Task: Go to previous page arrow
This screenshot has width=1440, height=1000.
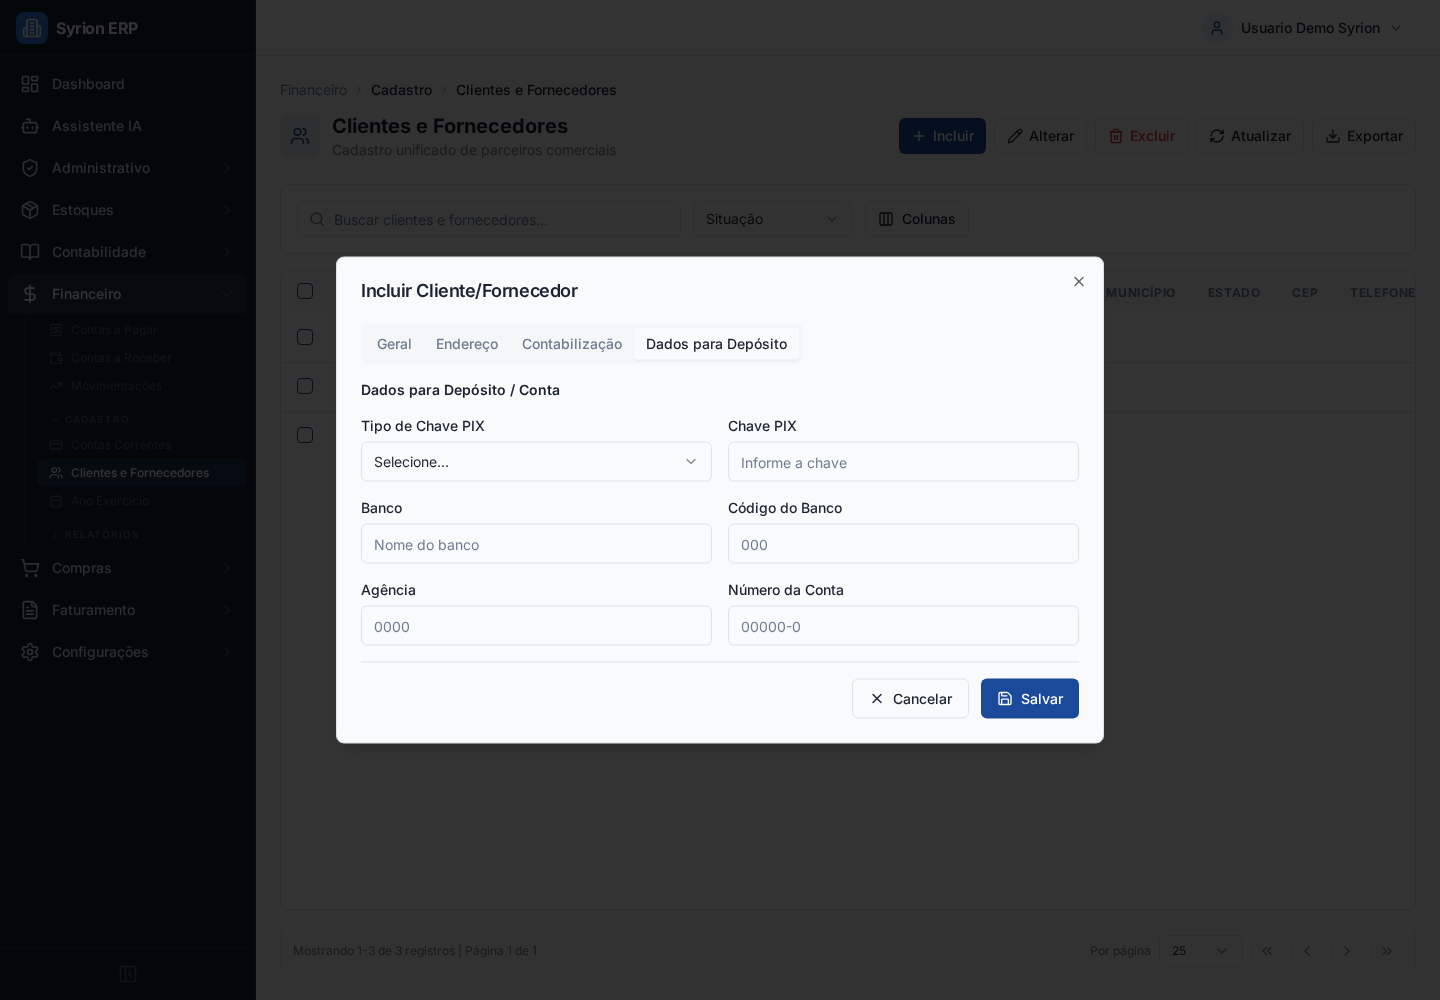Action: [x=1307, y=951]
